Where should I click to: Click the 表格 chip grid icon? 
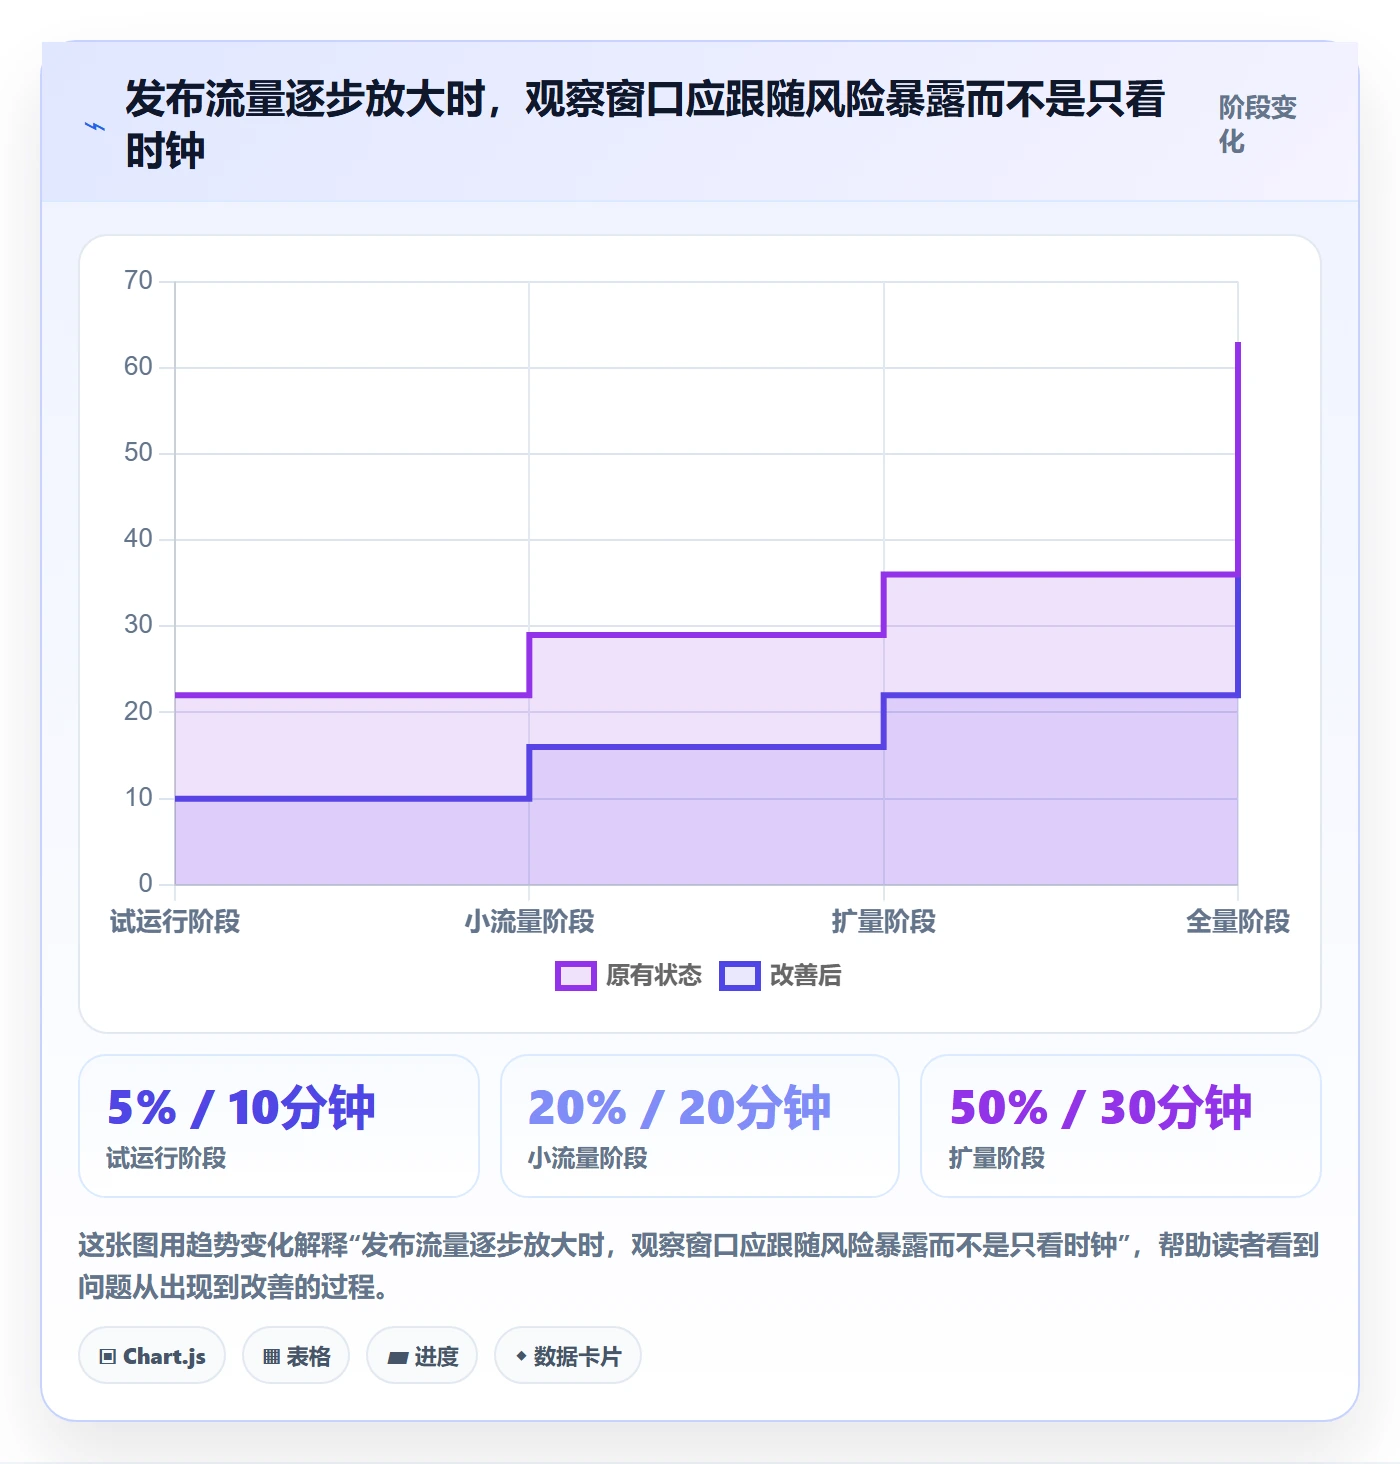coord(271,1357)
